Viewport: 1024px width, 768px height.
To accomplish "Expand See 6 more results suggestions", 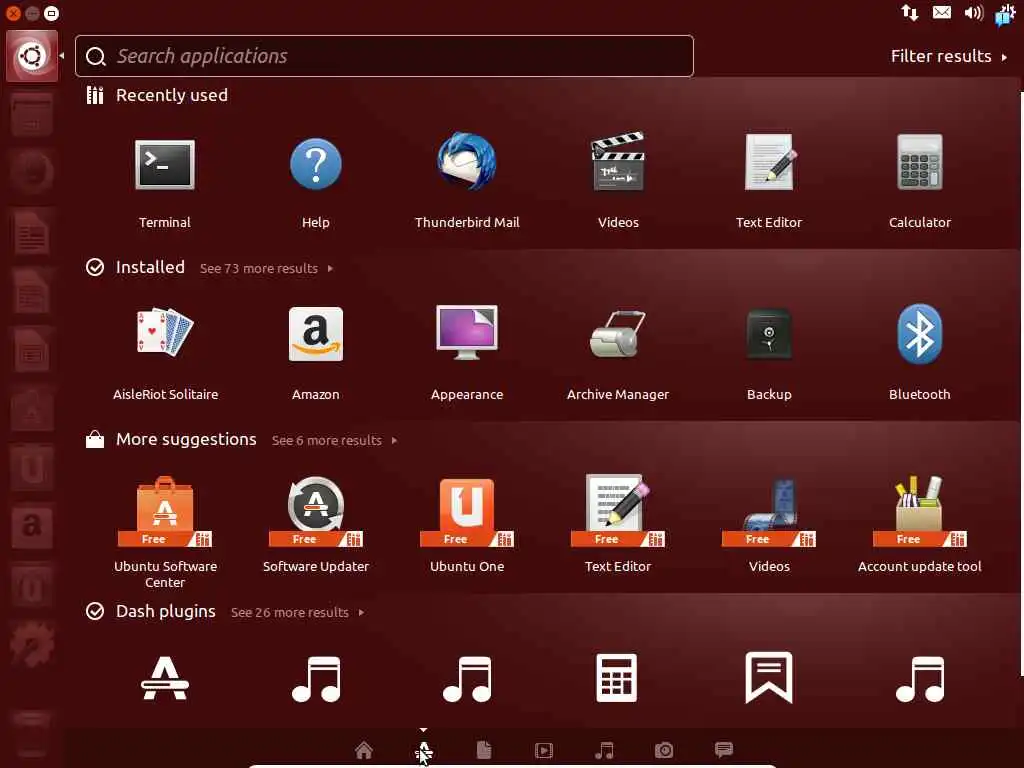I will [334, 441].
